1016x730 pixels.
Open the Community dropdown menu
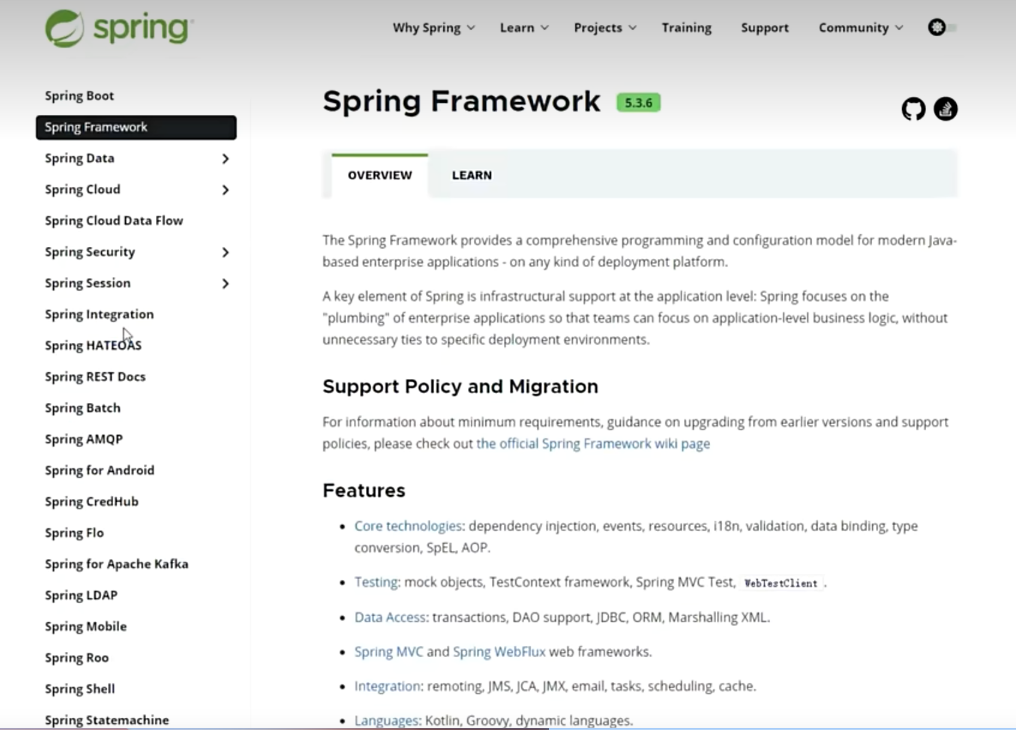pos(860,28)
